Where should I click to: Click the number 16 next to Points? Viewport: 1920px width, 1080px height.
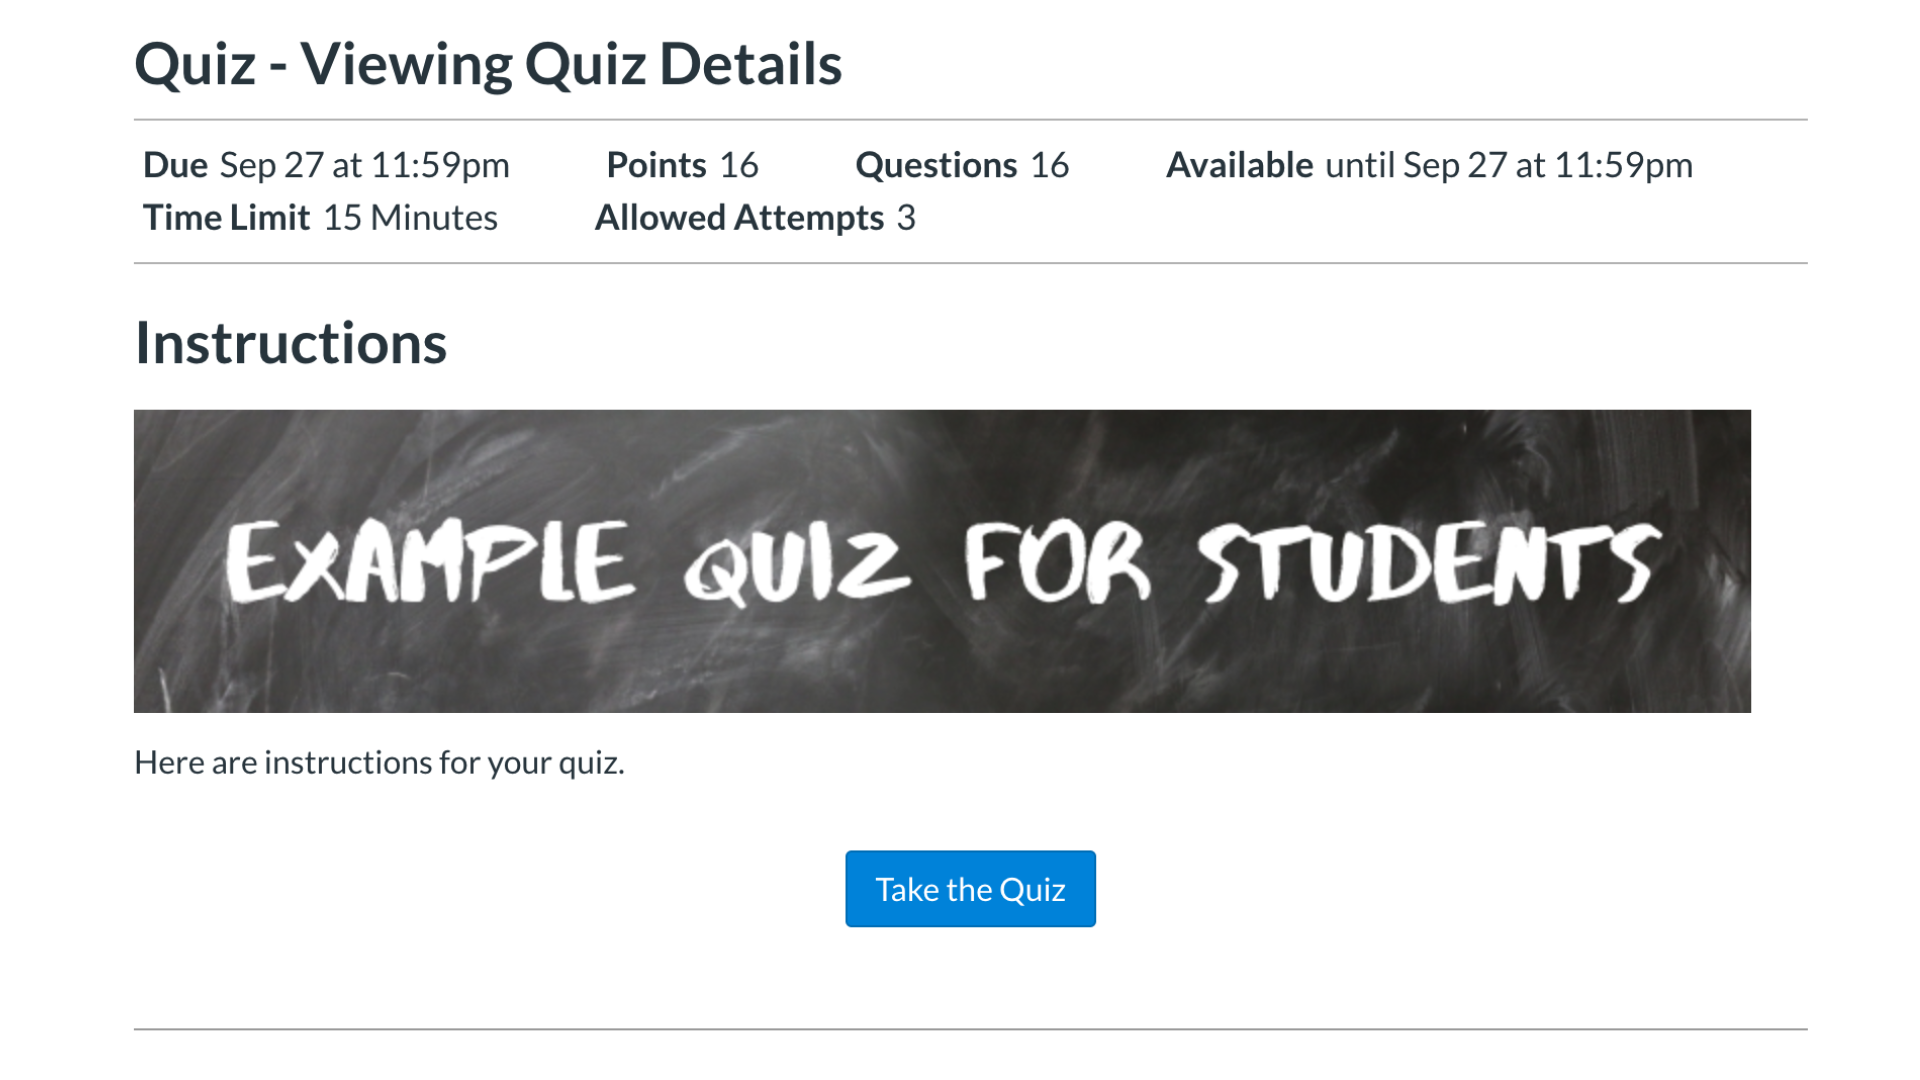click(739, 165)
